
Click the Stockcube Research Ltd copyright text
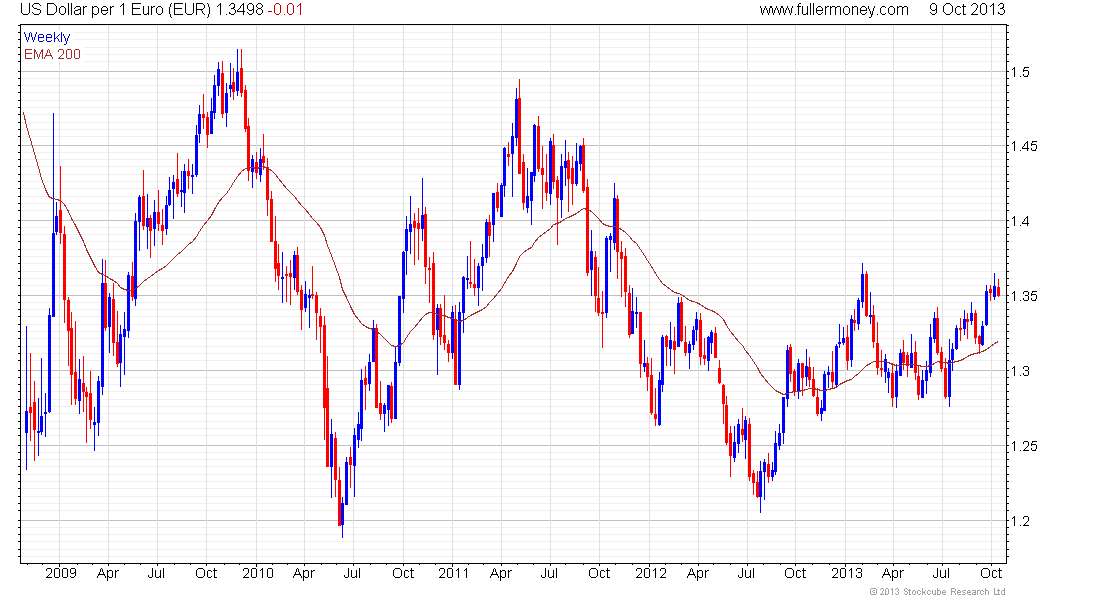tap(937, 592)
